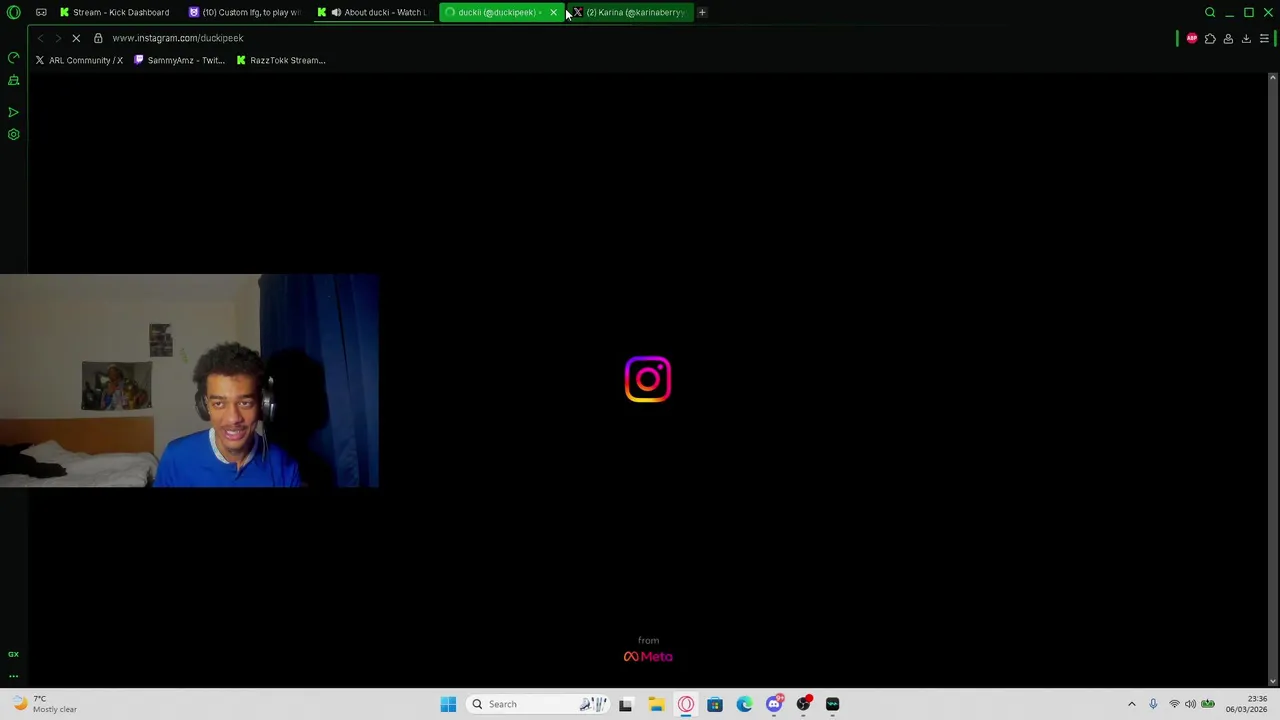Image resolution: width=1280 pixels, height=720 pixels.
Task: Open the sidebar settings gear
Action: click(14, 134)
